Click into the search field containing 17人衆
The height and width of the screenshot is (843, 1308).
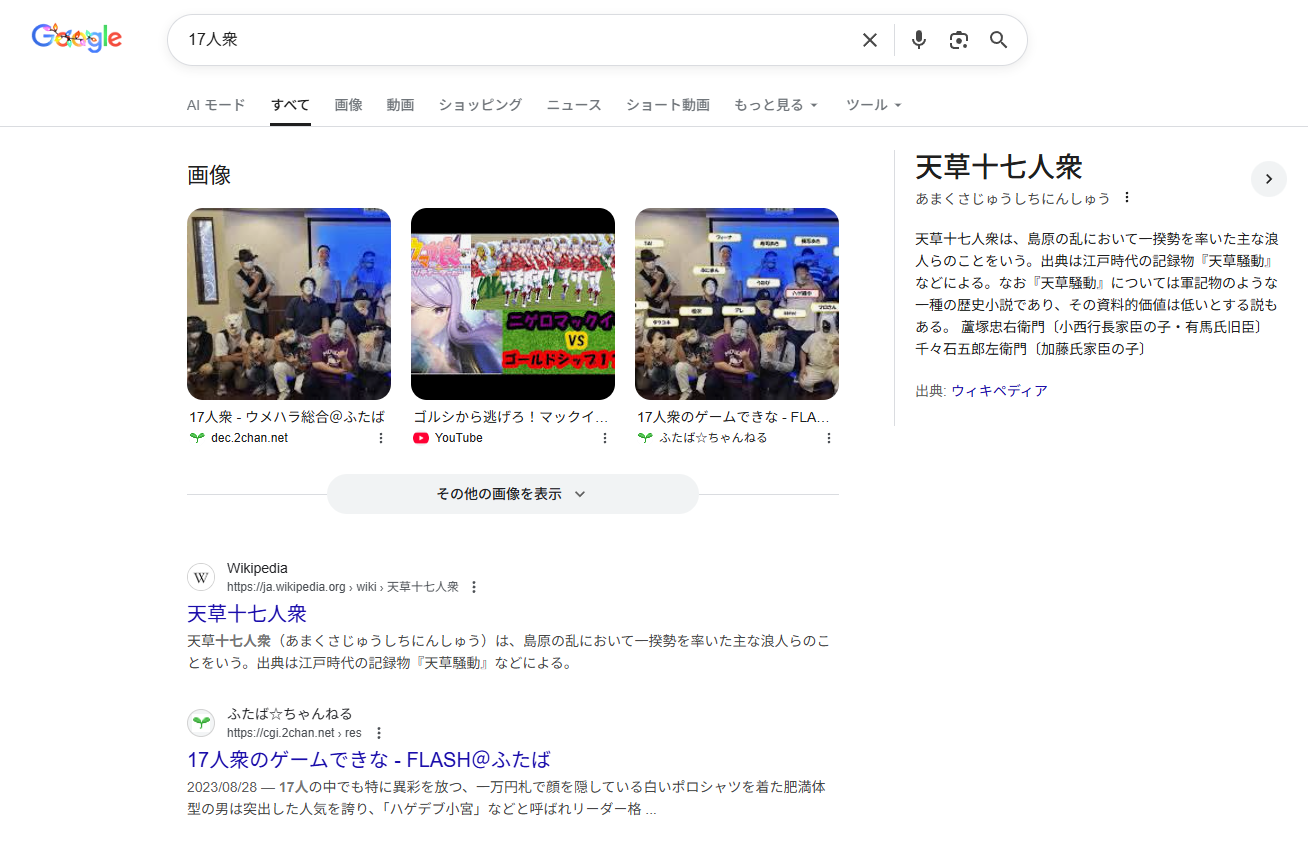point(500,40)
